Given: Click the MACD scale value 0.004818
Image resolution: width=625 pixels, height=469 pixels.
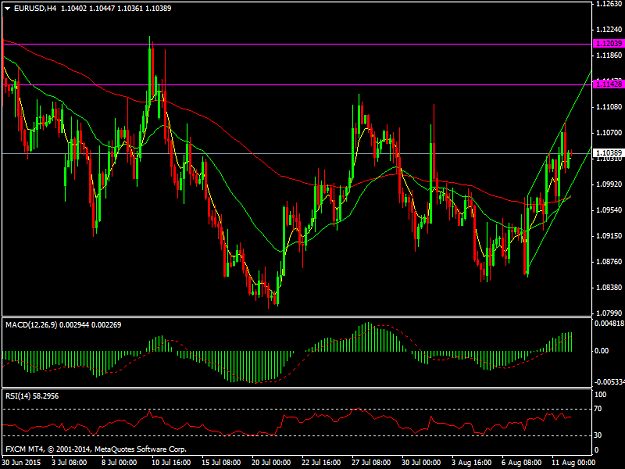Looking at the screenshot, I should point(609,324).
